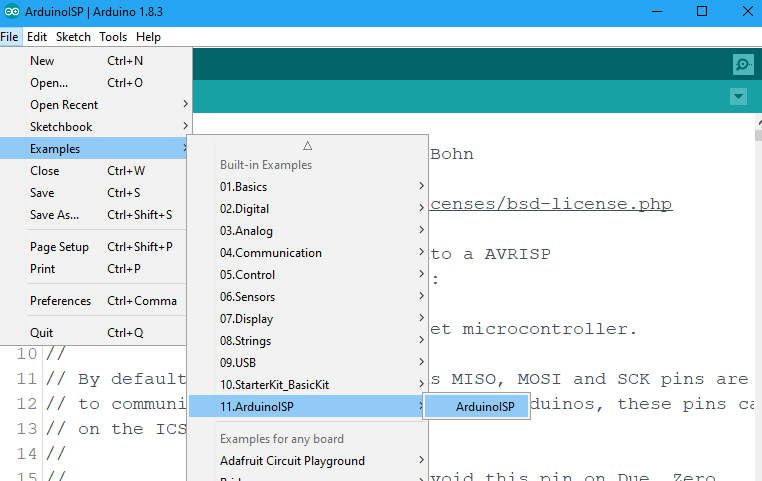Open Preferences from the File menu
Image resolution: width=762 pixels, height=481 pixels.
pyautogui.click(x=93, y=301)
